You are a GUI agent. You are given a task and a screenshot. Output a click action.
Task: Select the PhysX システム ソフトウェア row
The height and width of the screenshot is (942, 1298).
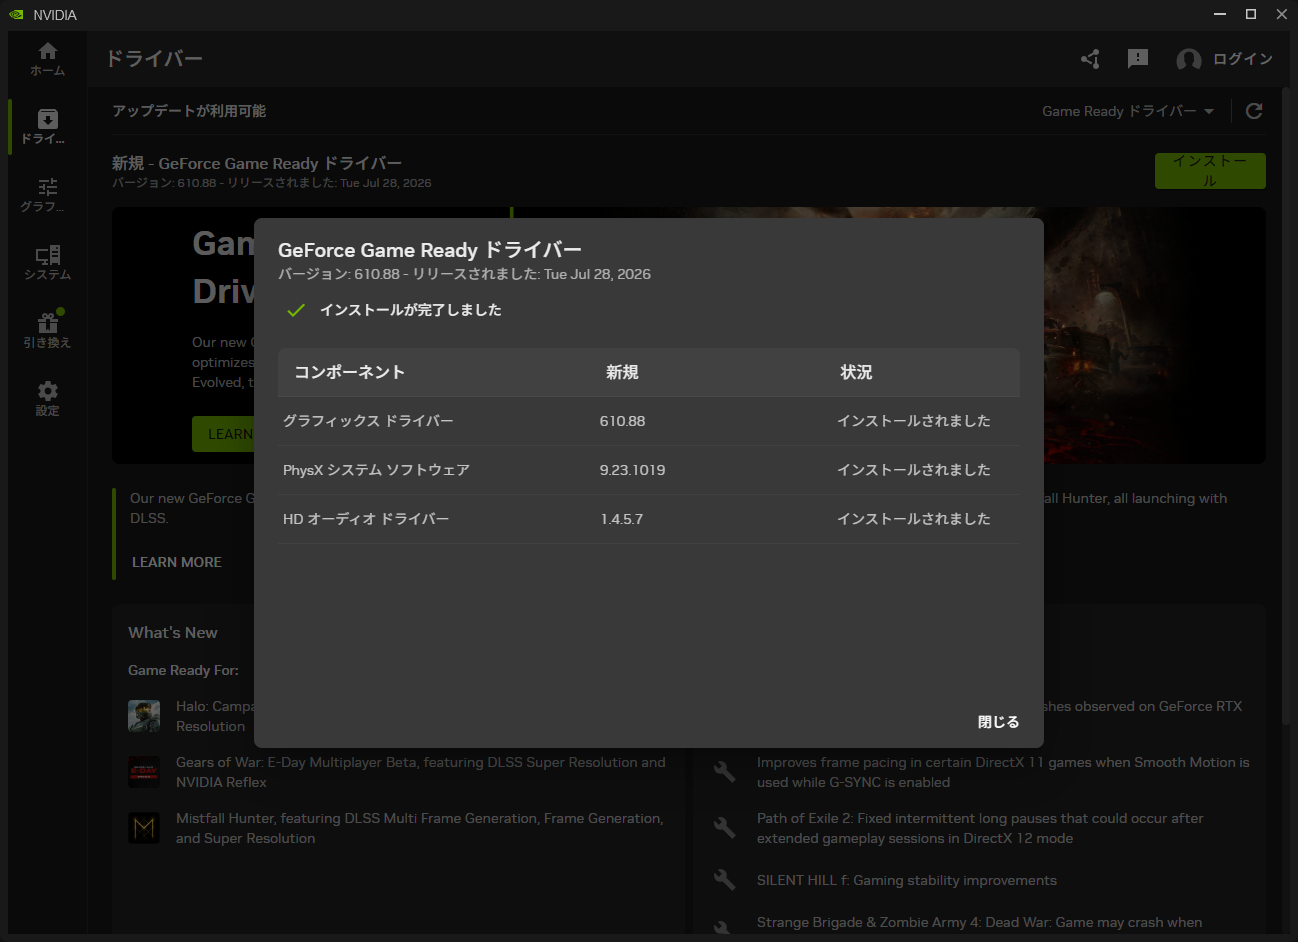pos(649,470)
